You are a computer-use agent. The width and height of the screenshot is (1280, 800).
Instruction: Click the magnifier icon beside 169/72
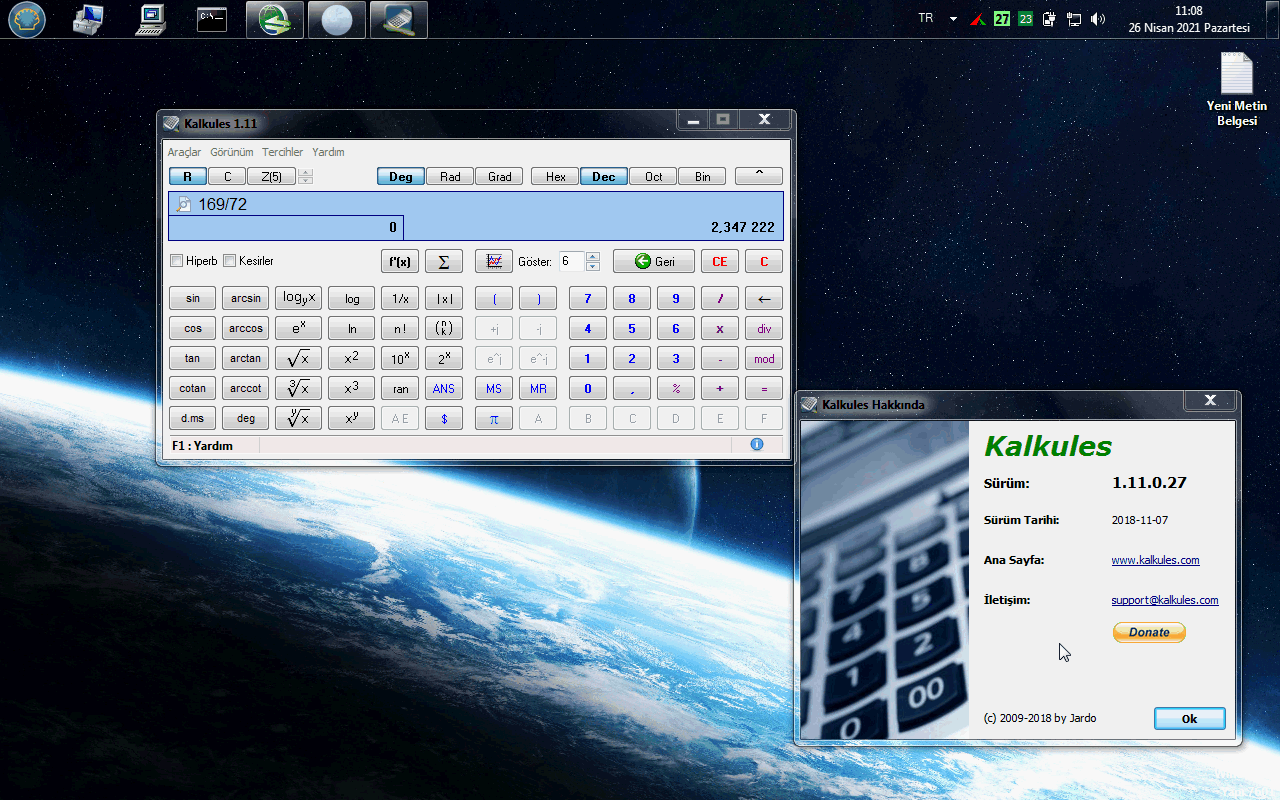click(183, 204)
